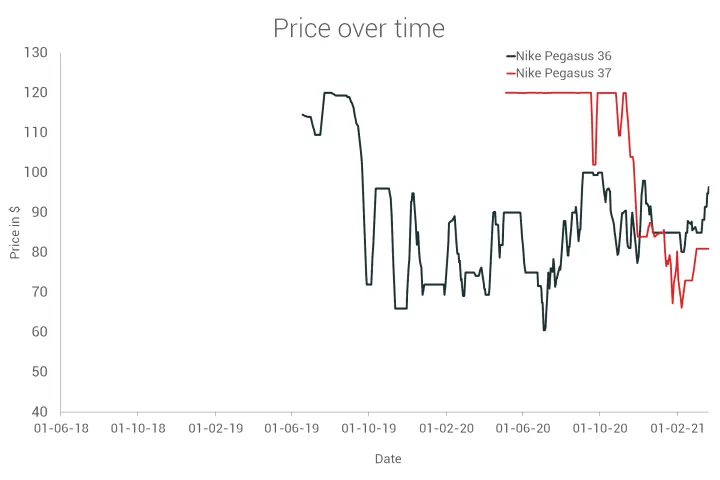Click the red Pegasus 37 legend line swatch

click(x=510, y=73)
